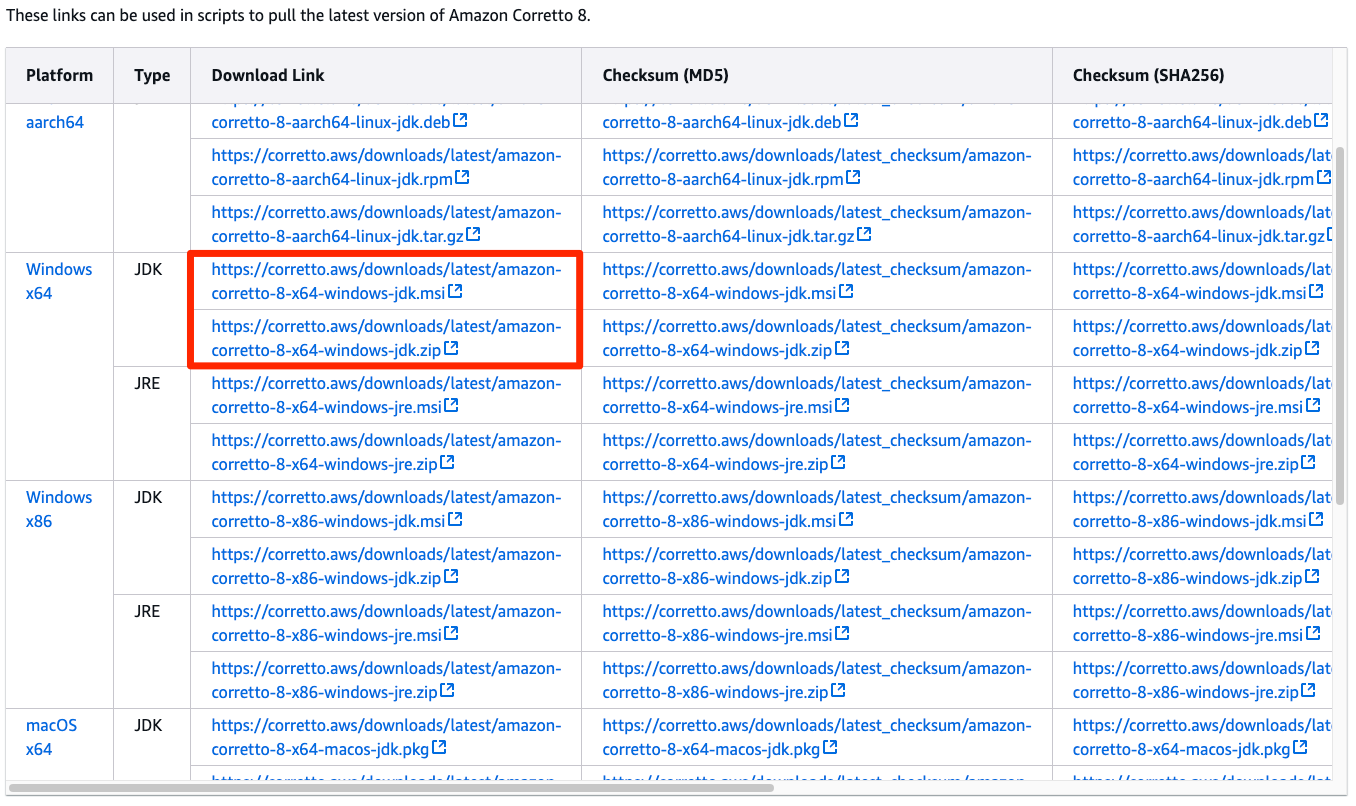Click external-link icon after x64-macos-jdk.pkg in SHA256 column
This screenshot has height=806, width=1356.
(x=1300, y=748)
